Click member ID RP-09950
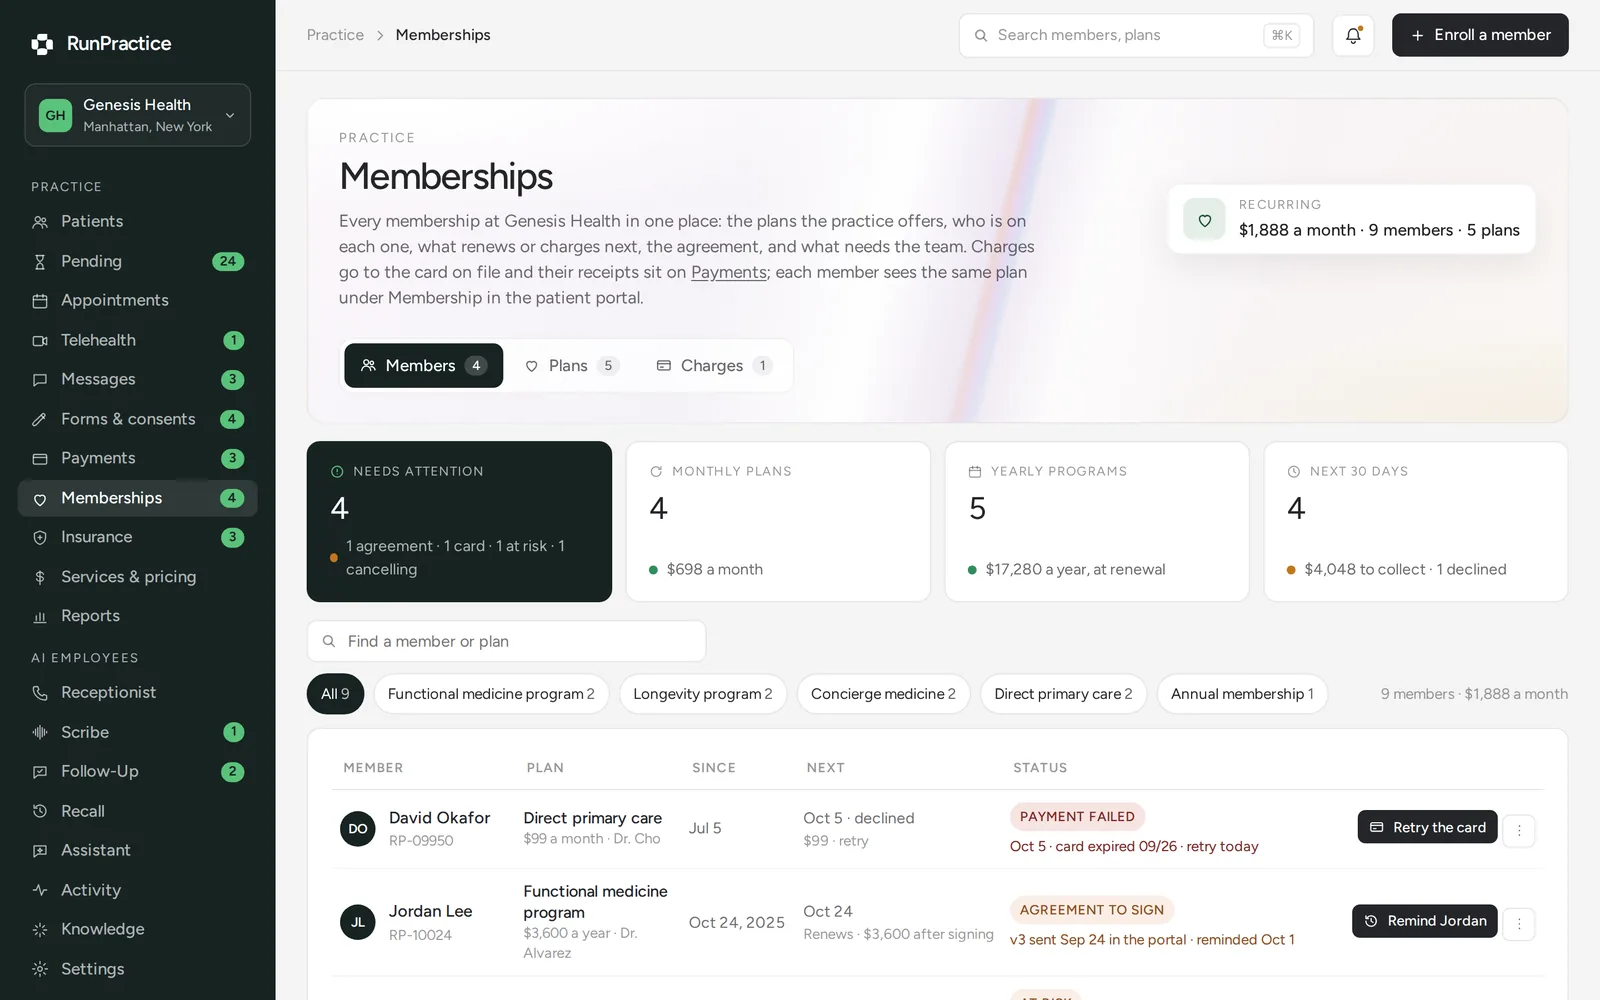This screenshot has width=1600, height=1000. pyautogui.click(x=421, y=841)
